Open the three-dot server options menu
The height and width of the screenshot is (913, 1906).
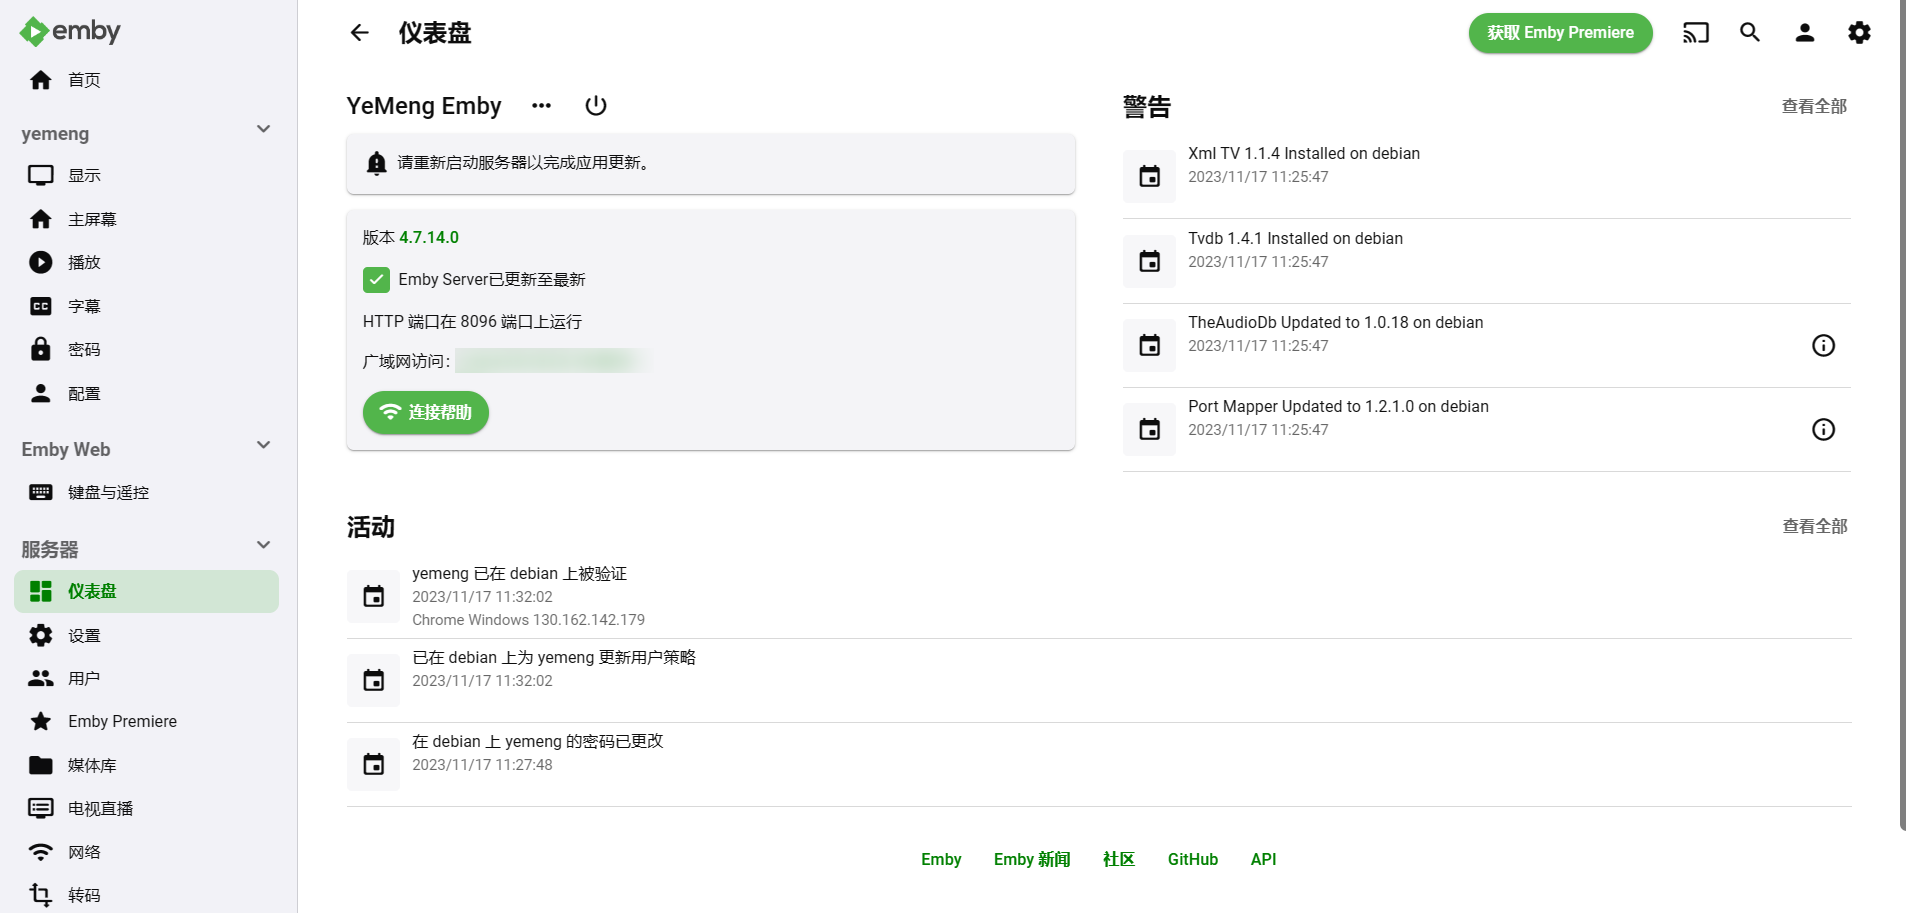point(541,106)
